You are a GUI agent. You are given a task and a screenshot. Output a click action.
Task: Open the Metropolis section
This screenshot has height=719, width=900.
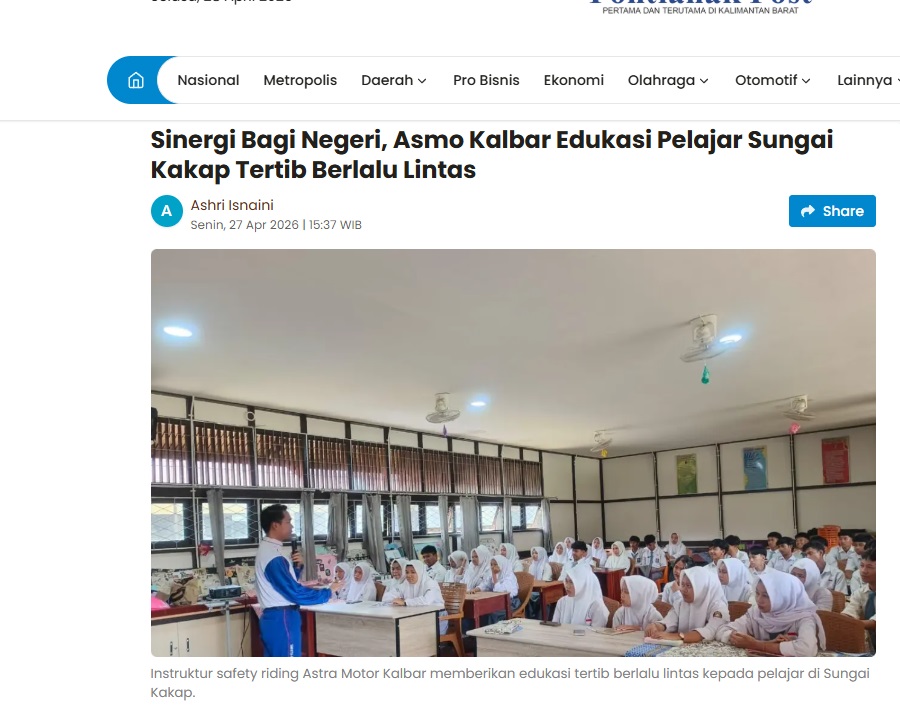[x=300, y=80]
